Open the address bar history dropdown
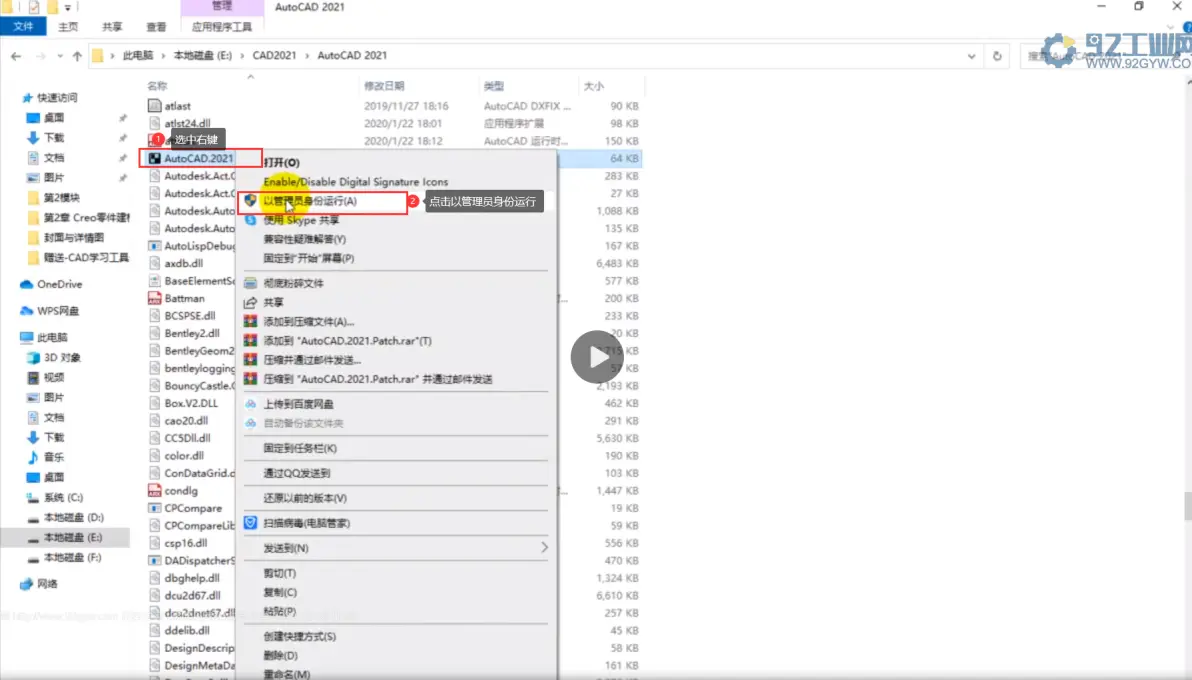The height and width of the screenshot is (680, 1192). click(972, 56)
